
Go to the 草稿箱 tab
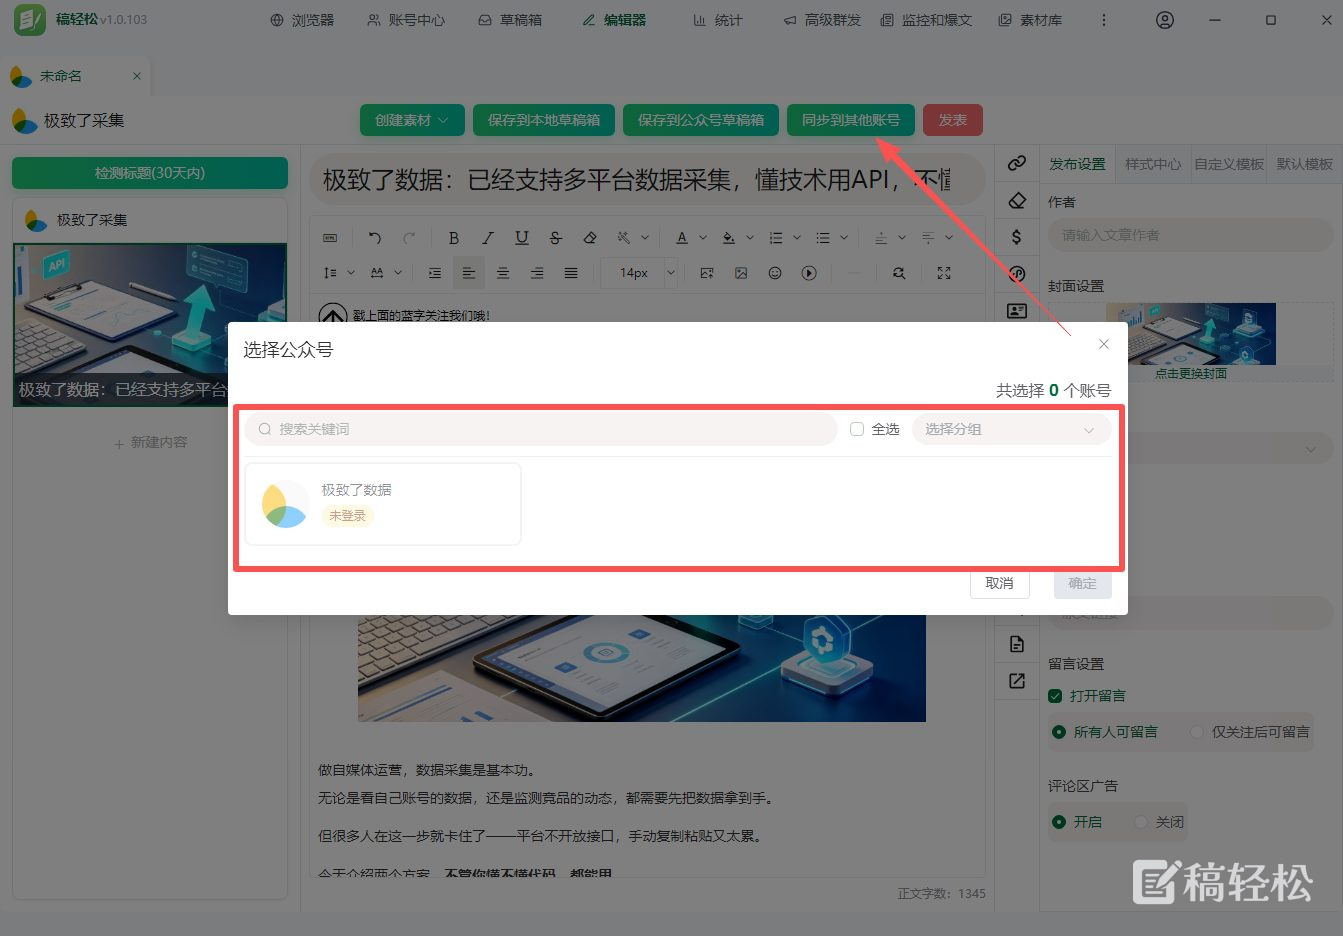click(x=510, y=20)
